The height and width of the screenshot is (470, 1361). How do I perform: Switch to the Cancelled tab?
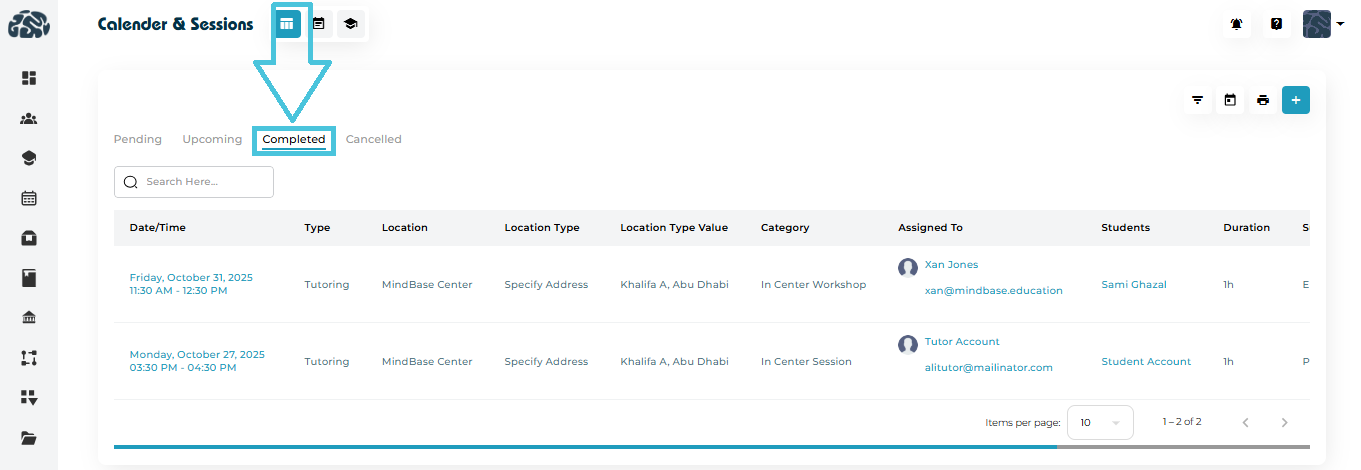373,139
